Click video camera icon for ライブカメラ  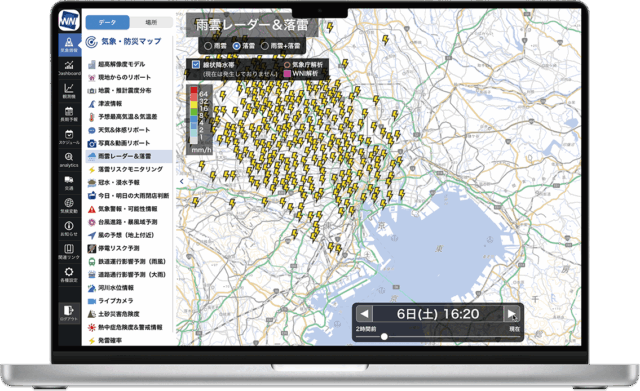[92, 301]
